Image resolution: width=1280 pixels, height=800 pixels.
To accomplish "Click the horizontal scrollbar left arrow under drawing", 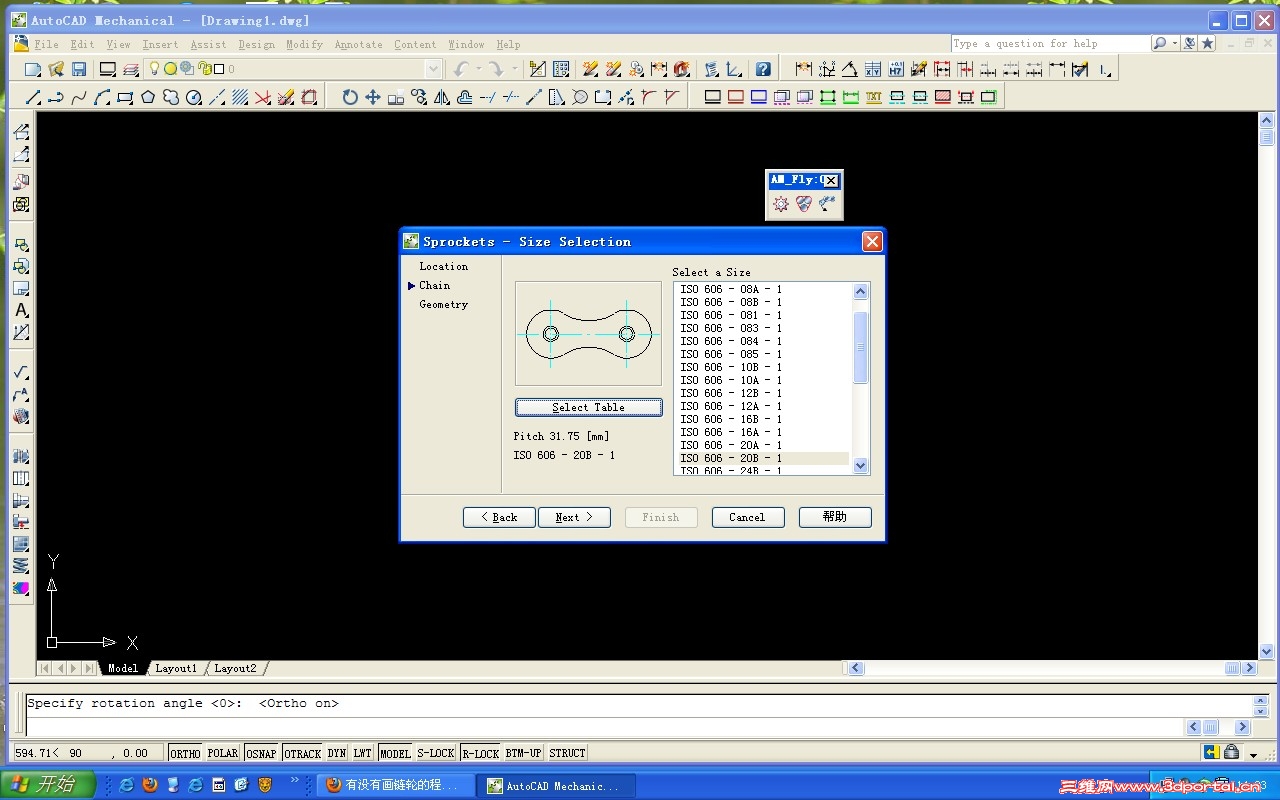I will [857, 668].
